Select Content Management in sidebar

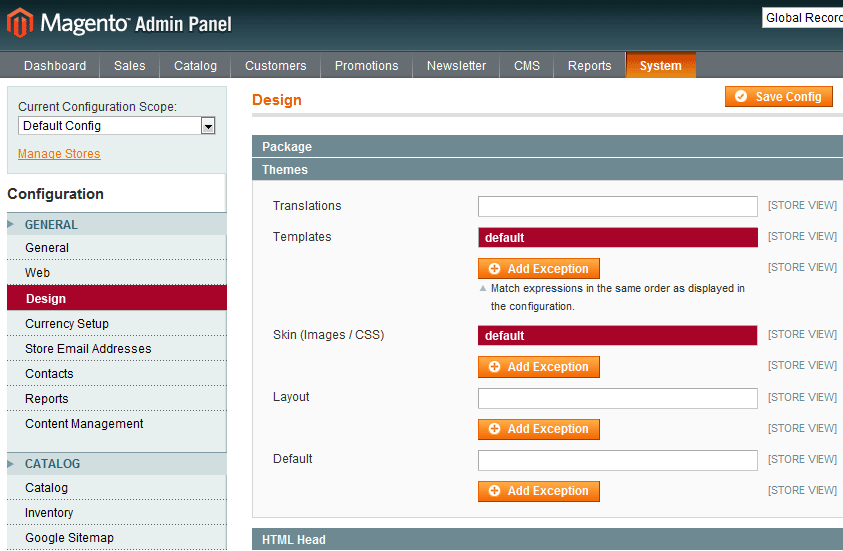click(117, 424)
